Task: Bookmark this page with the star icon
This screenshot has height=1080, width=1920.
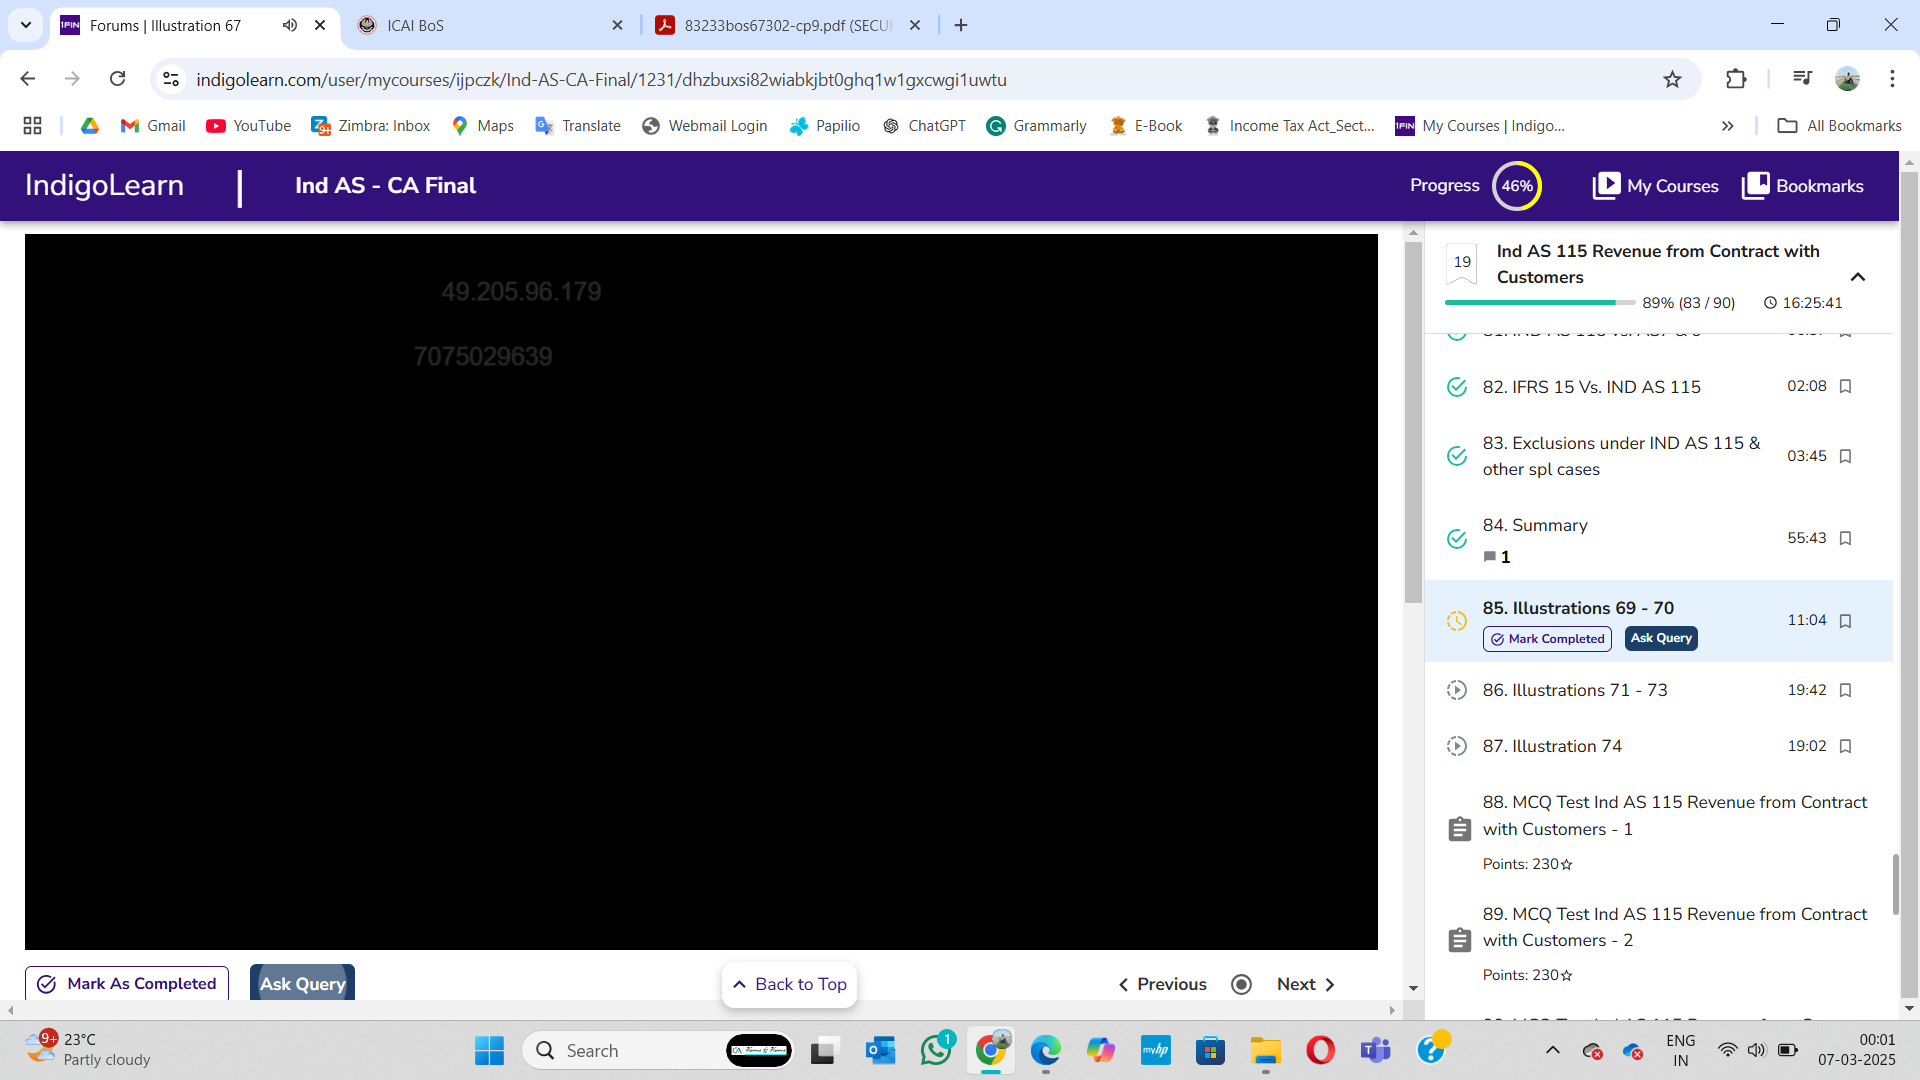Action: tap(1672, 80)
